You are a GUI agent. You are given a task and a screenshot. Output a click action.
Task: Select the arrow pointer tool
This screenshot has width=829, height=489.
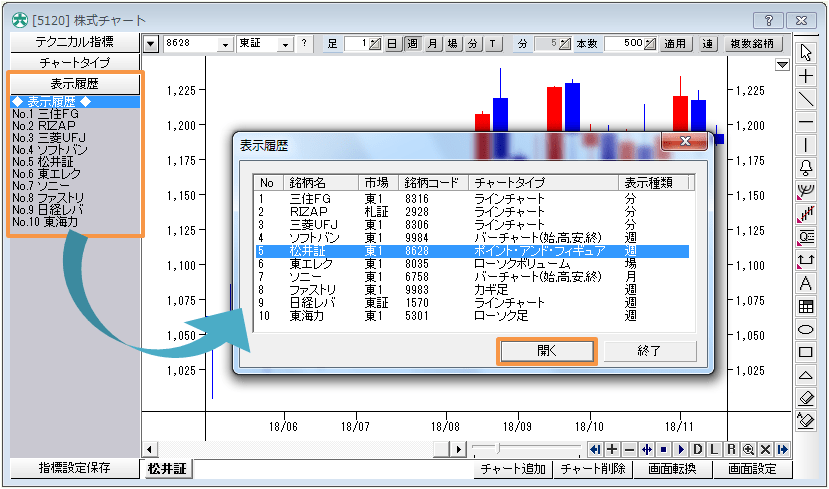coord(805,53)
